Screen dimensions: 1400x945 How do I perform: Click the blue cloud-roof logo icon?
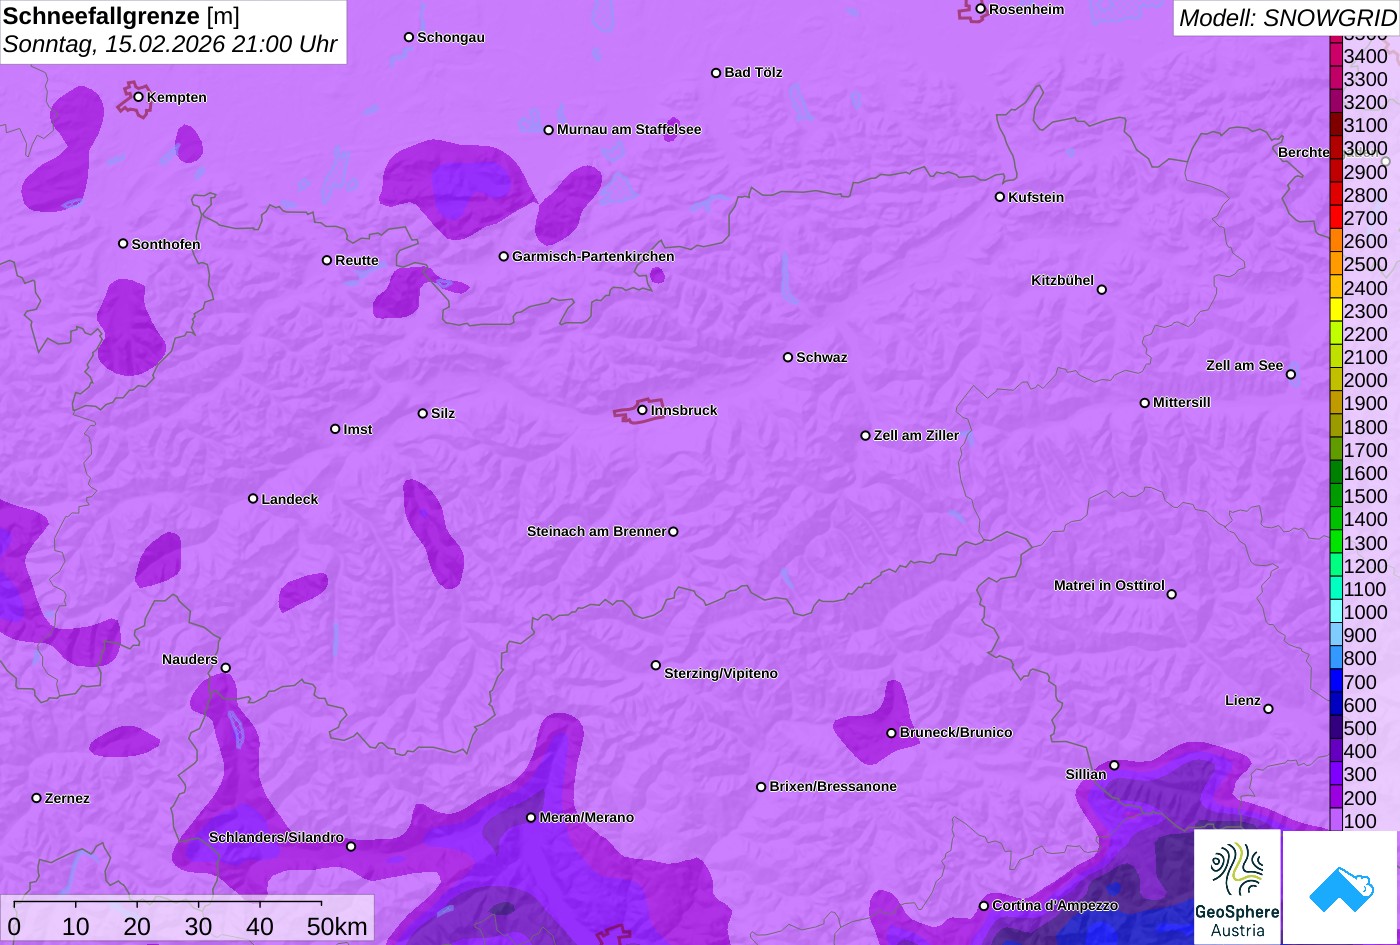tap(1341, 887)
